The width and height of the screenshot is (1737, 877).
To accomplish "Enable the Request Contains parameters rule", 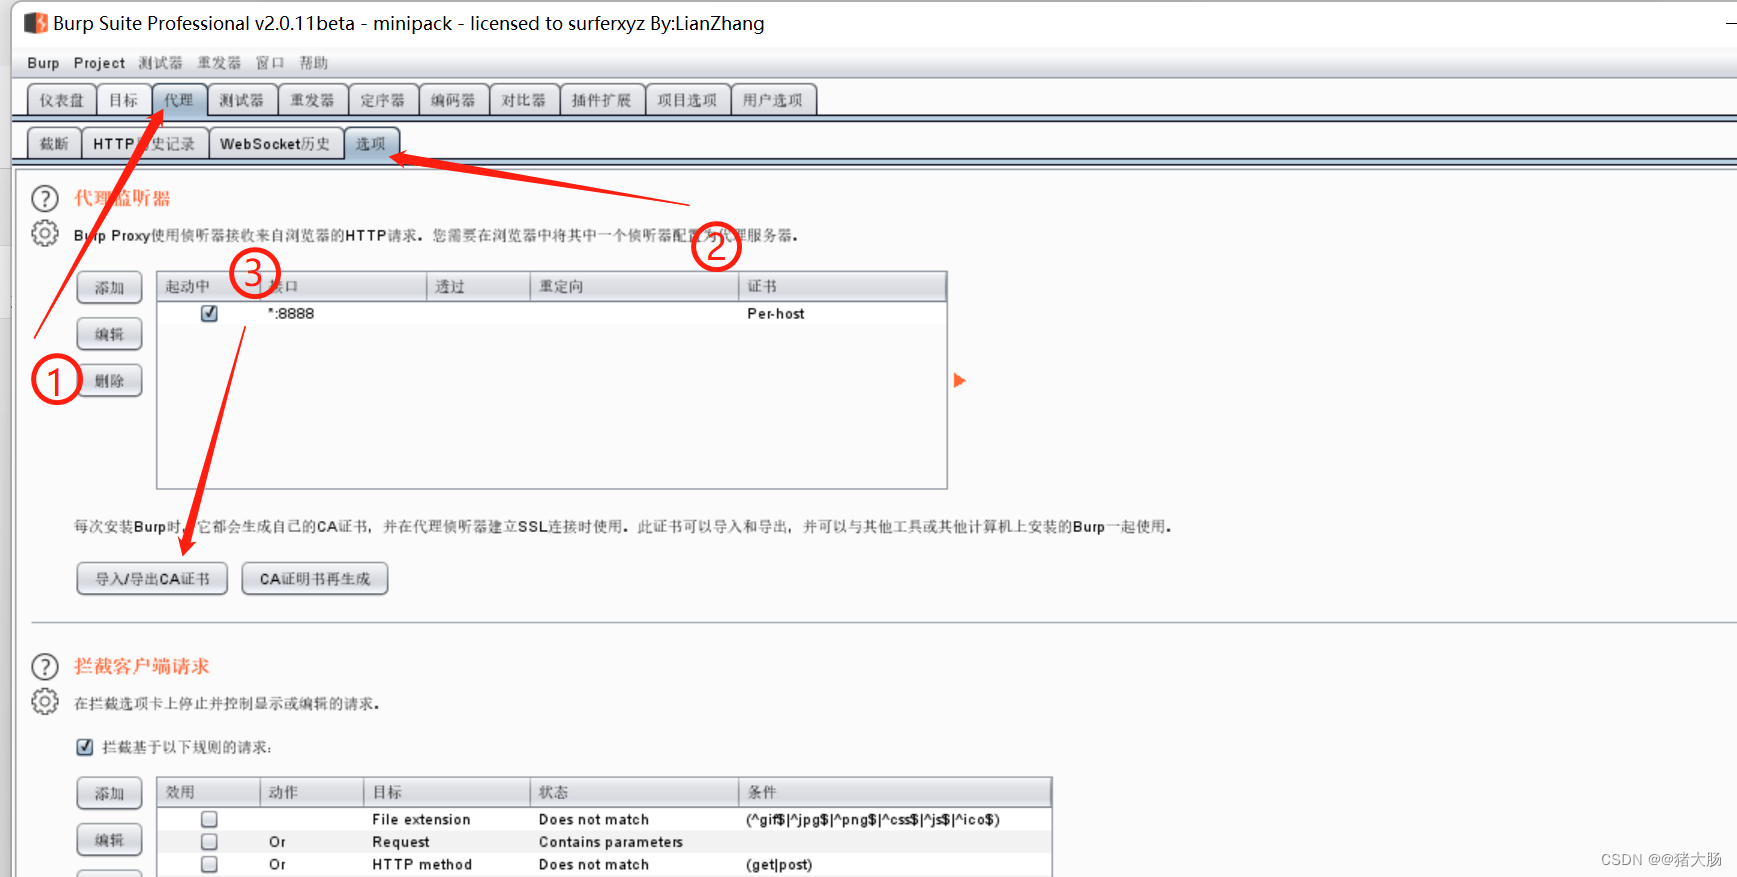I will tap(209, 842).
